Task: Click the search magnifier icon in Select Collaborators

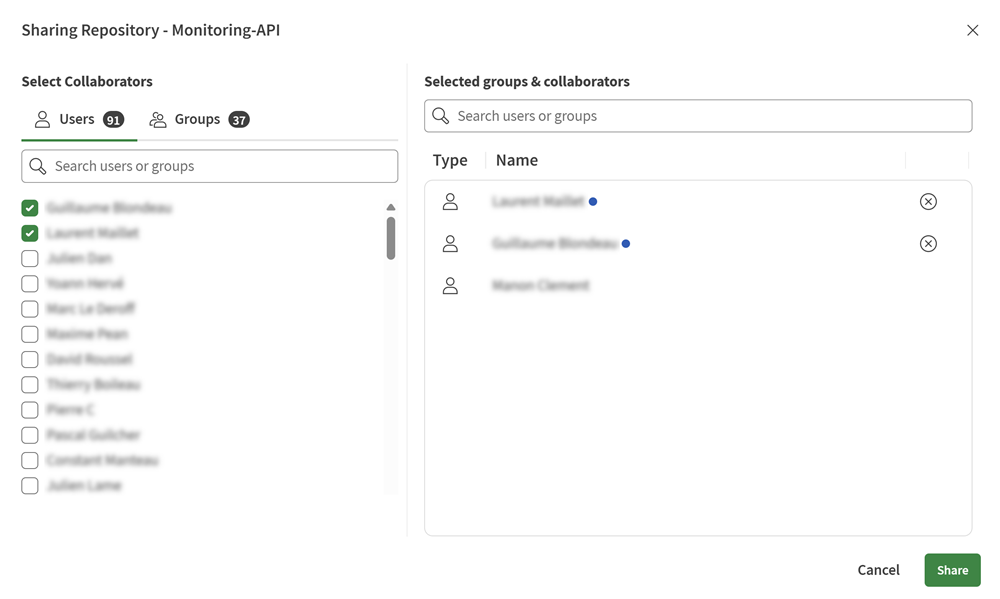Action: click(x=38, y=166)
